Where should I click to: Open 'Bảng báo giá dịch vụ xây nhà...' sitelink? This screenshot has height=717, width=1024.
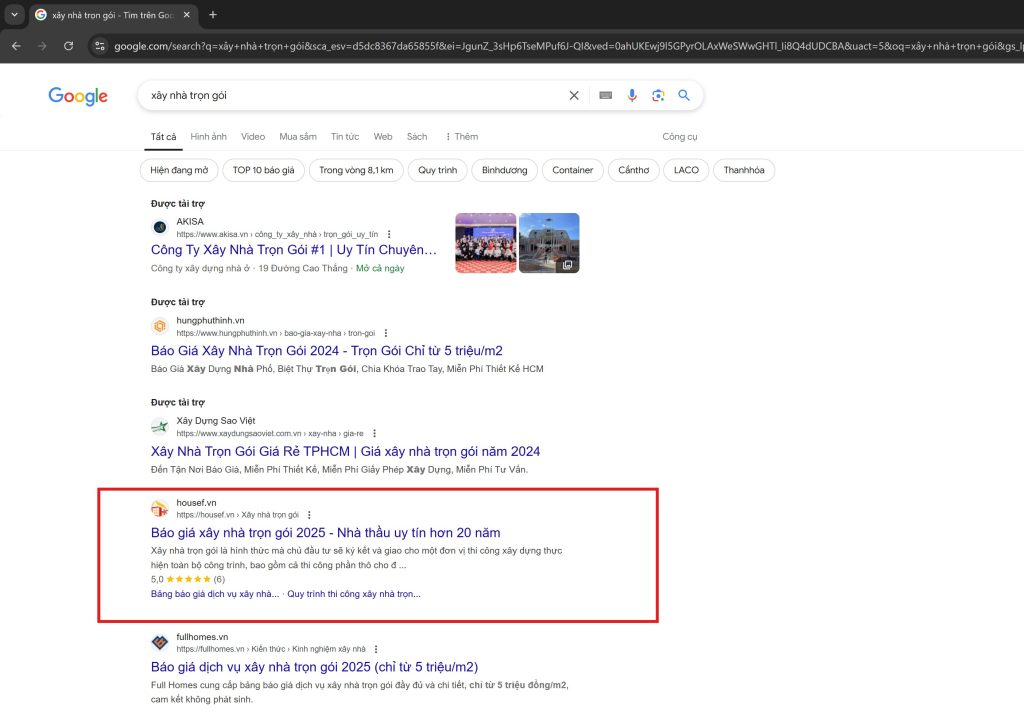click(x=215, y=594)
